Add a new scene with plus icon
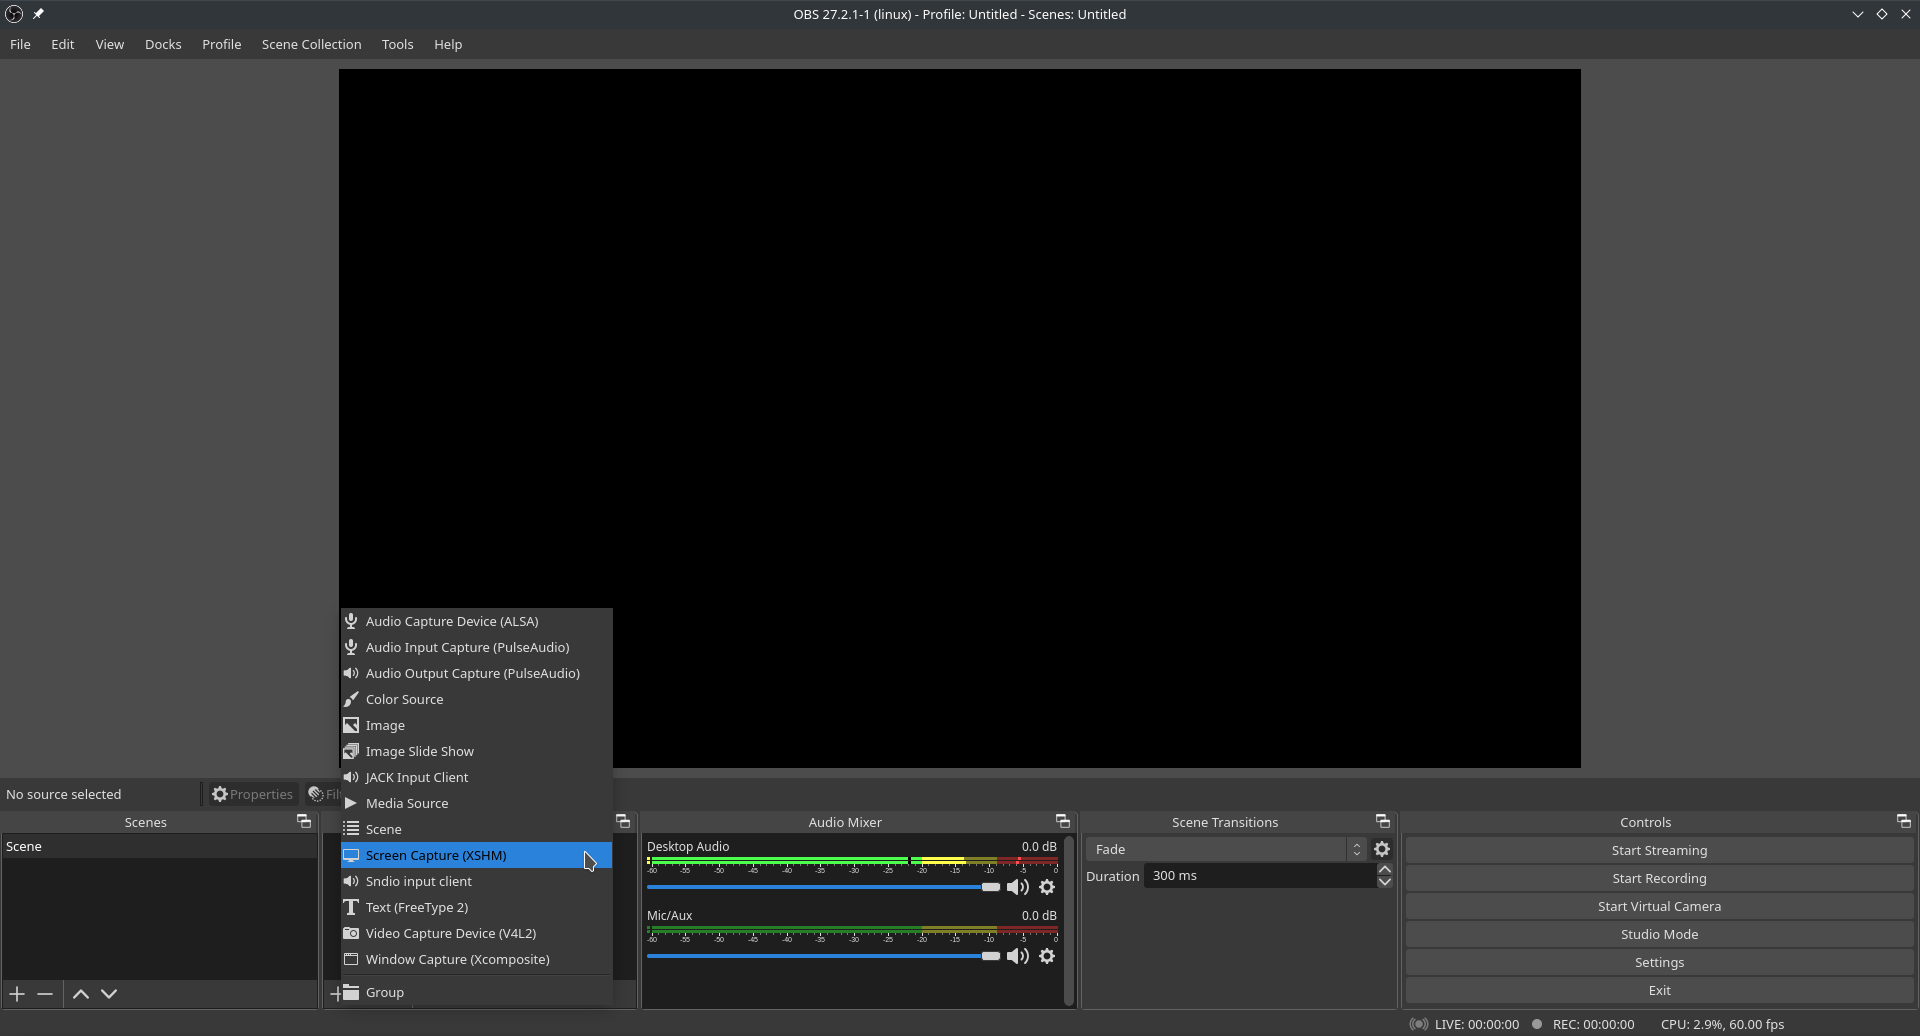Screen dimensions: 1920x1036 pos(17,994)
